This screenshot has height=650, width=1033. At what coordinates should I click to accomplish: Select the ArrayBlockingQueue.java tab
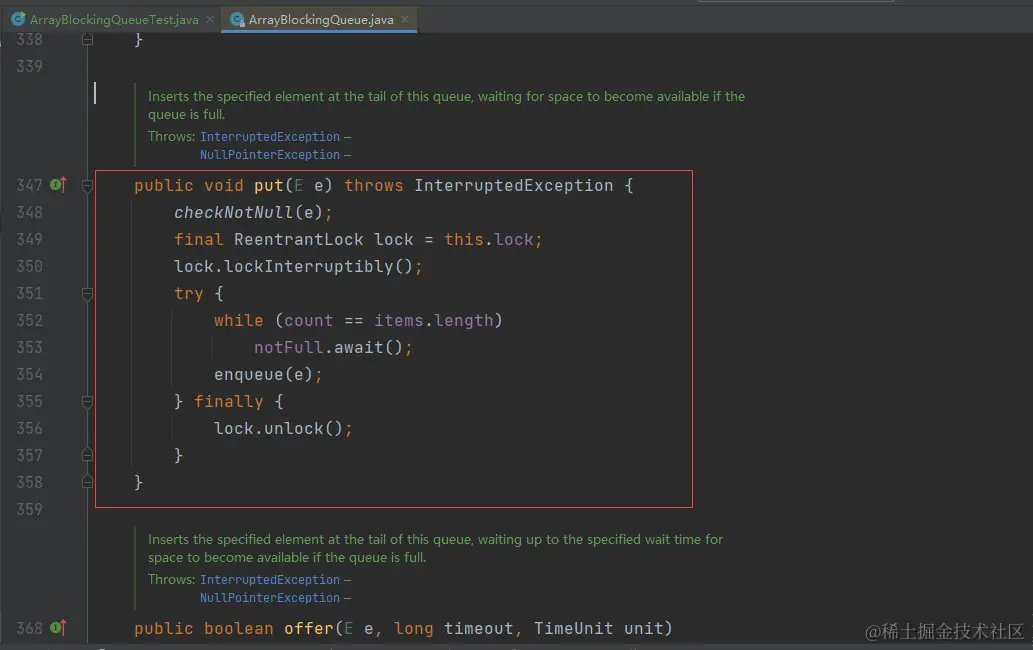coord(319,20)
